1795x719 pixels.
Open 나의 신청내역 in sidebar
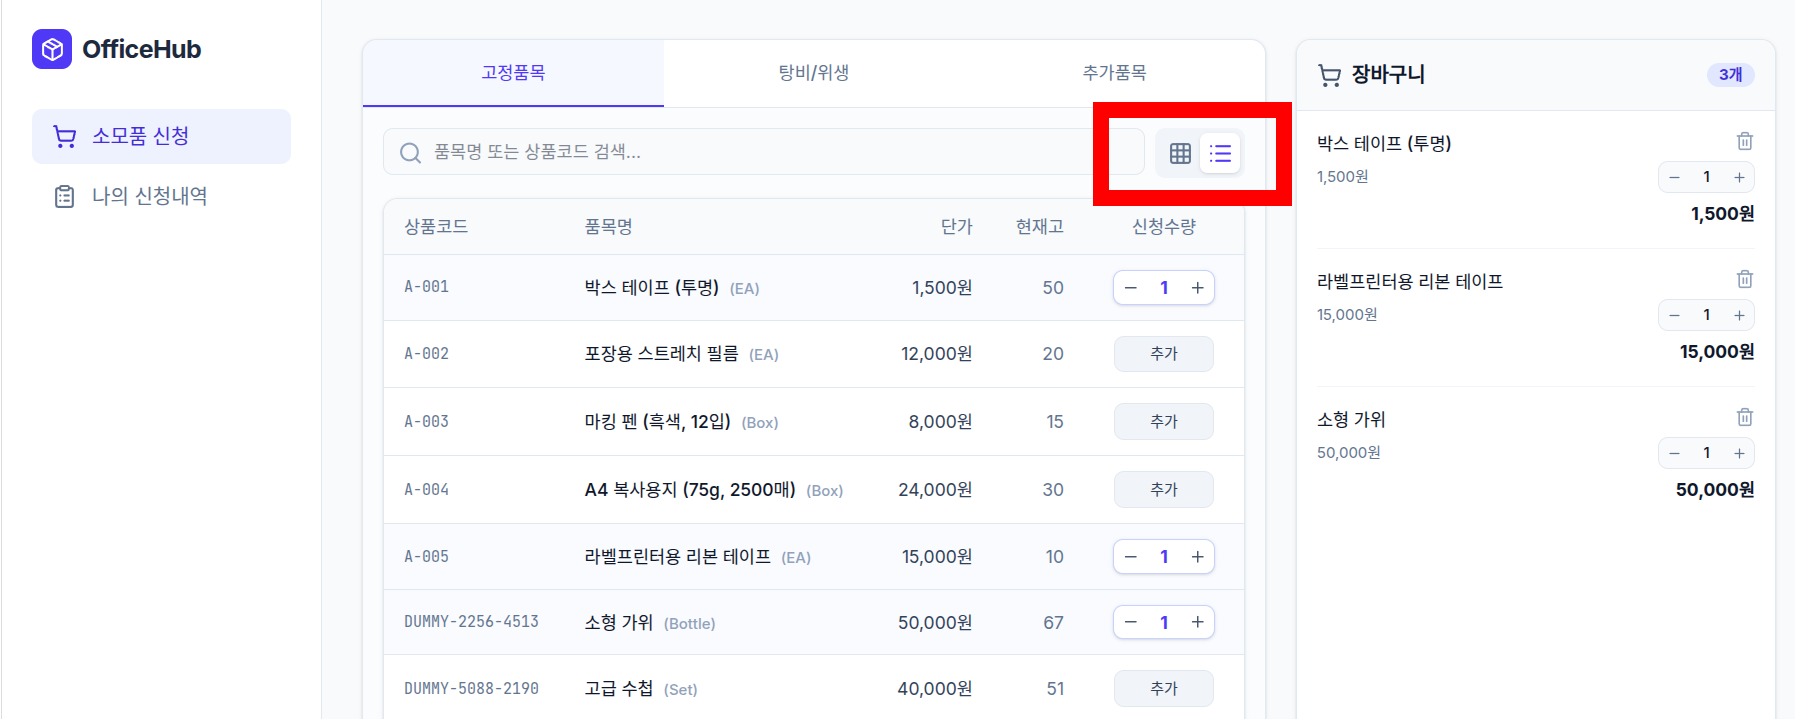pyautogui.click(x=161, y=196)
